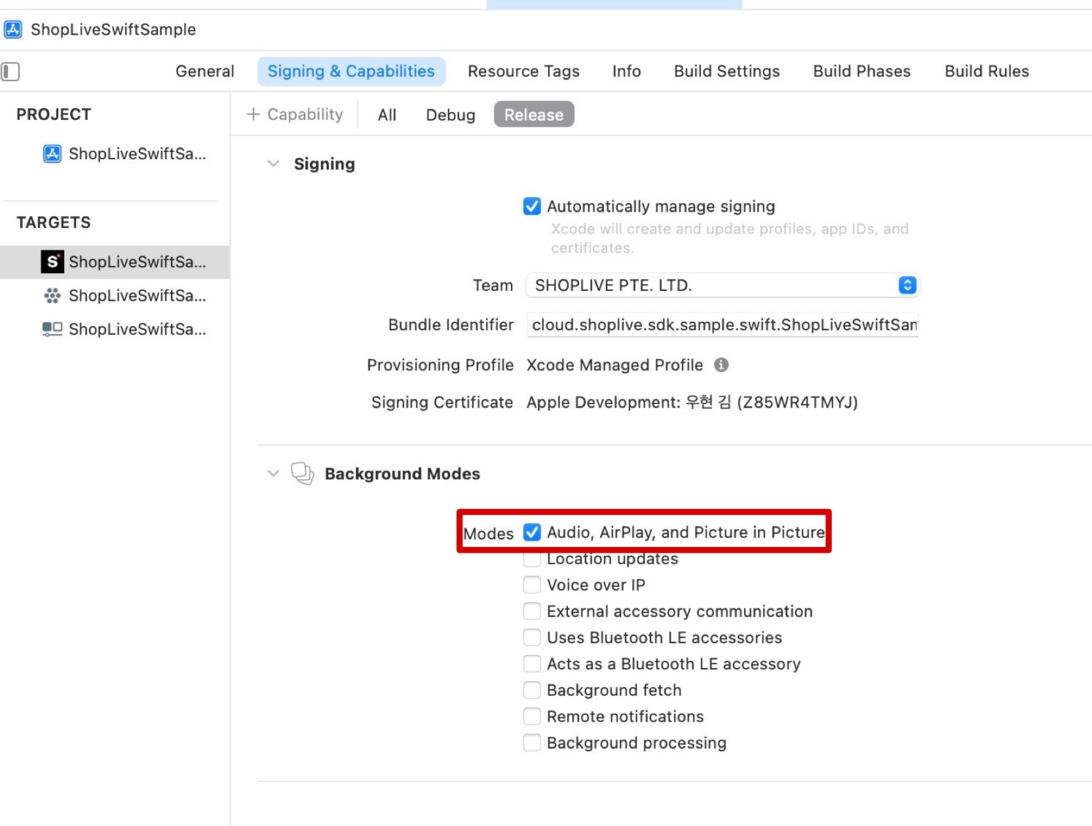The image size is (1092, 826).
Task: Collapse the Signing section chevron
Action: coord(273,164)
